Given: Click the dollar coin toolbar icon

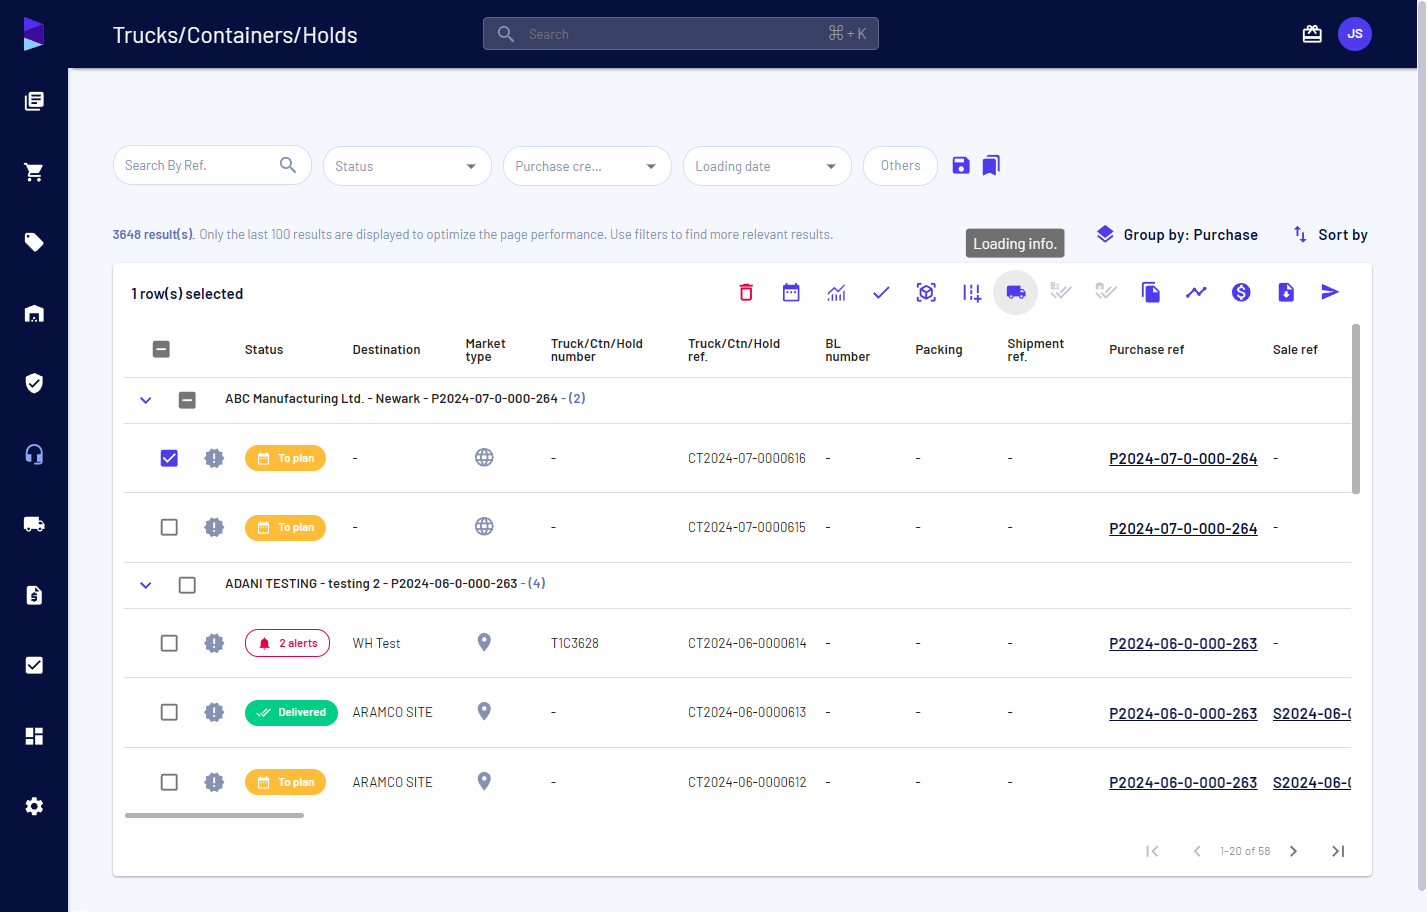Looking at the screenshot, I should (1241, 292).
